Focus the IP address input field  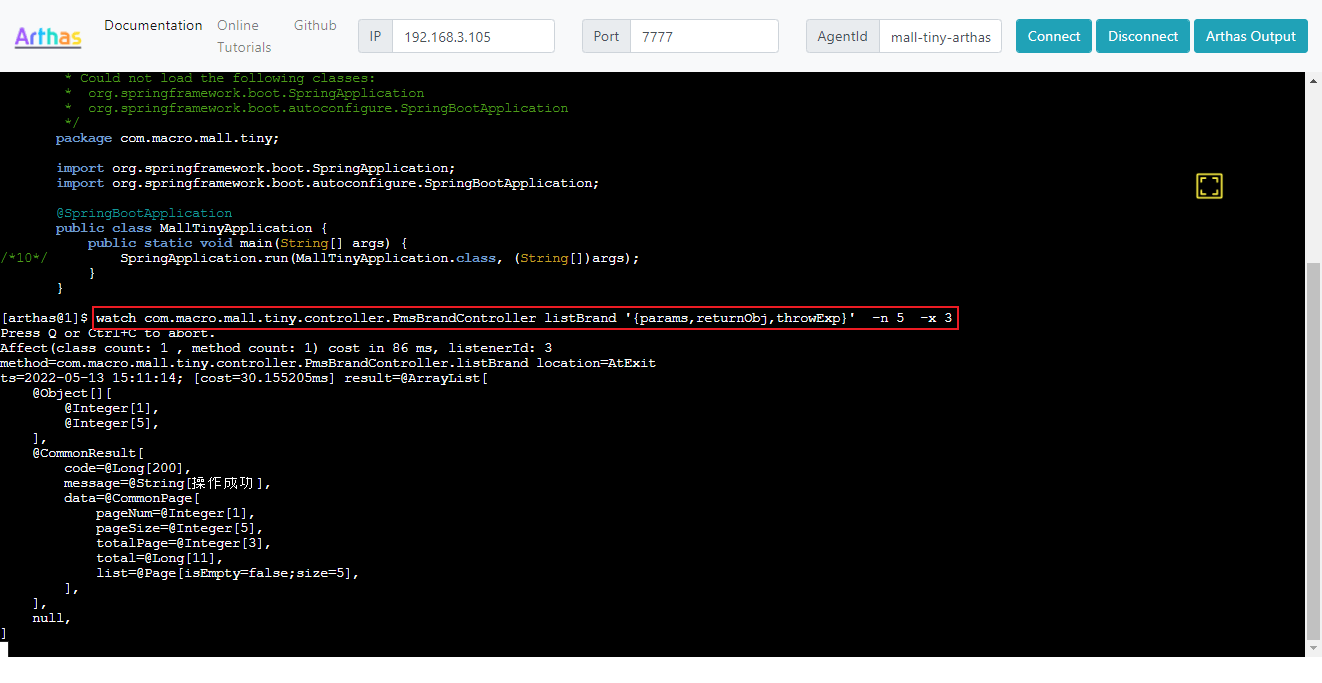(x=473, y=36)
